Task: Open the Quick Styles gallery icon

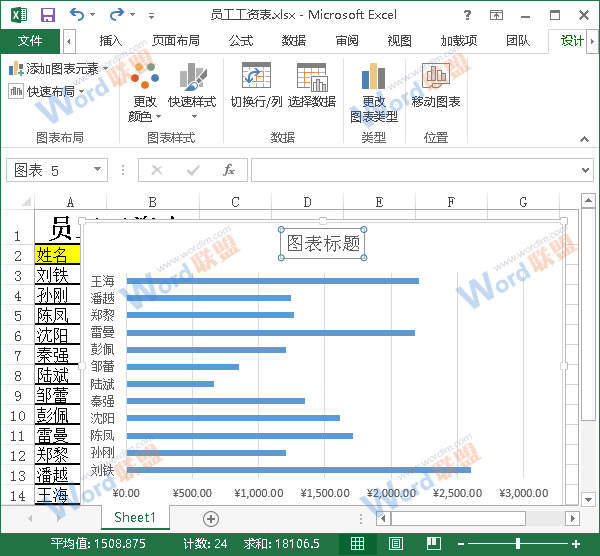Action: click(x=192, y=78)
